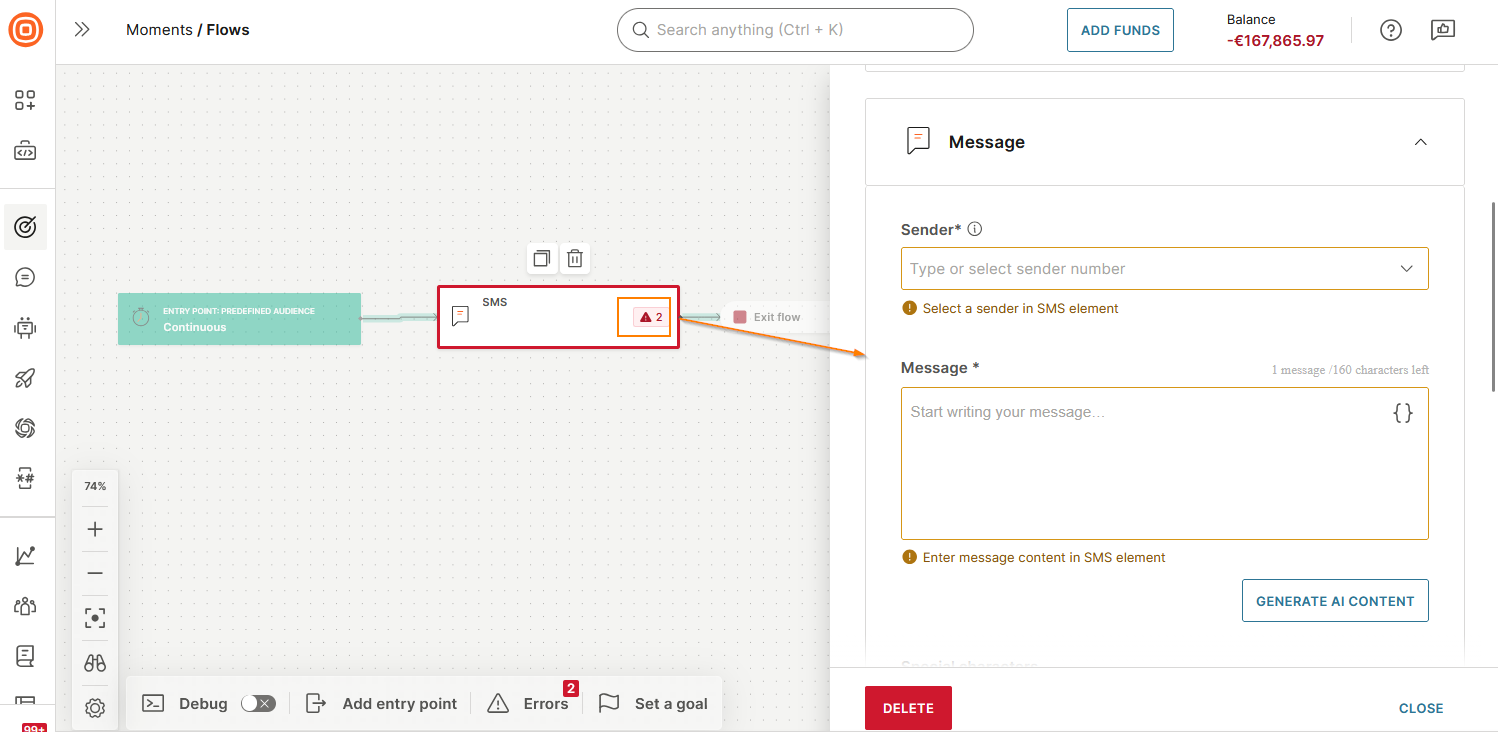The image size is (1498, 732).
Task: Click the error warning badge on the SMS element
Action: [644, 316]
